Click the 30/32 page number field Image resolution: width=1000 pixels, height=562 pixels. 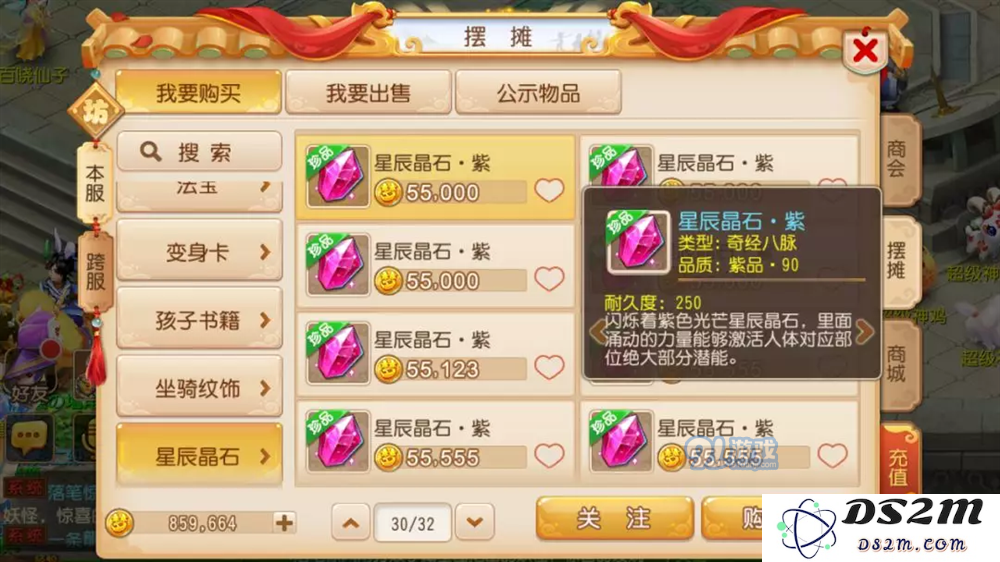click(413, 523)
